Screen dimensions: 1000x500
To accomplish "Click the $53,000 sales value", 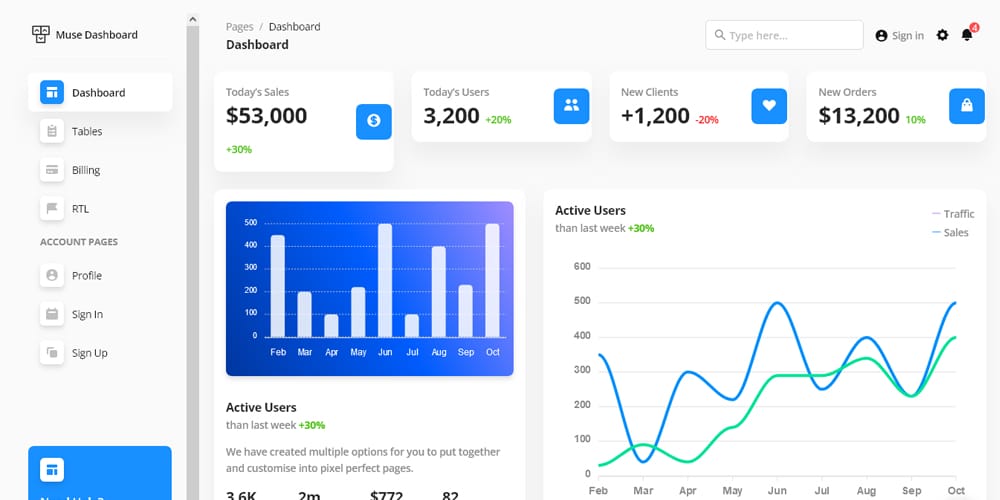I will click(x=266, y=116).
